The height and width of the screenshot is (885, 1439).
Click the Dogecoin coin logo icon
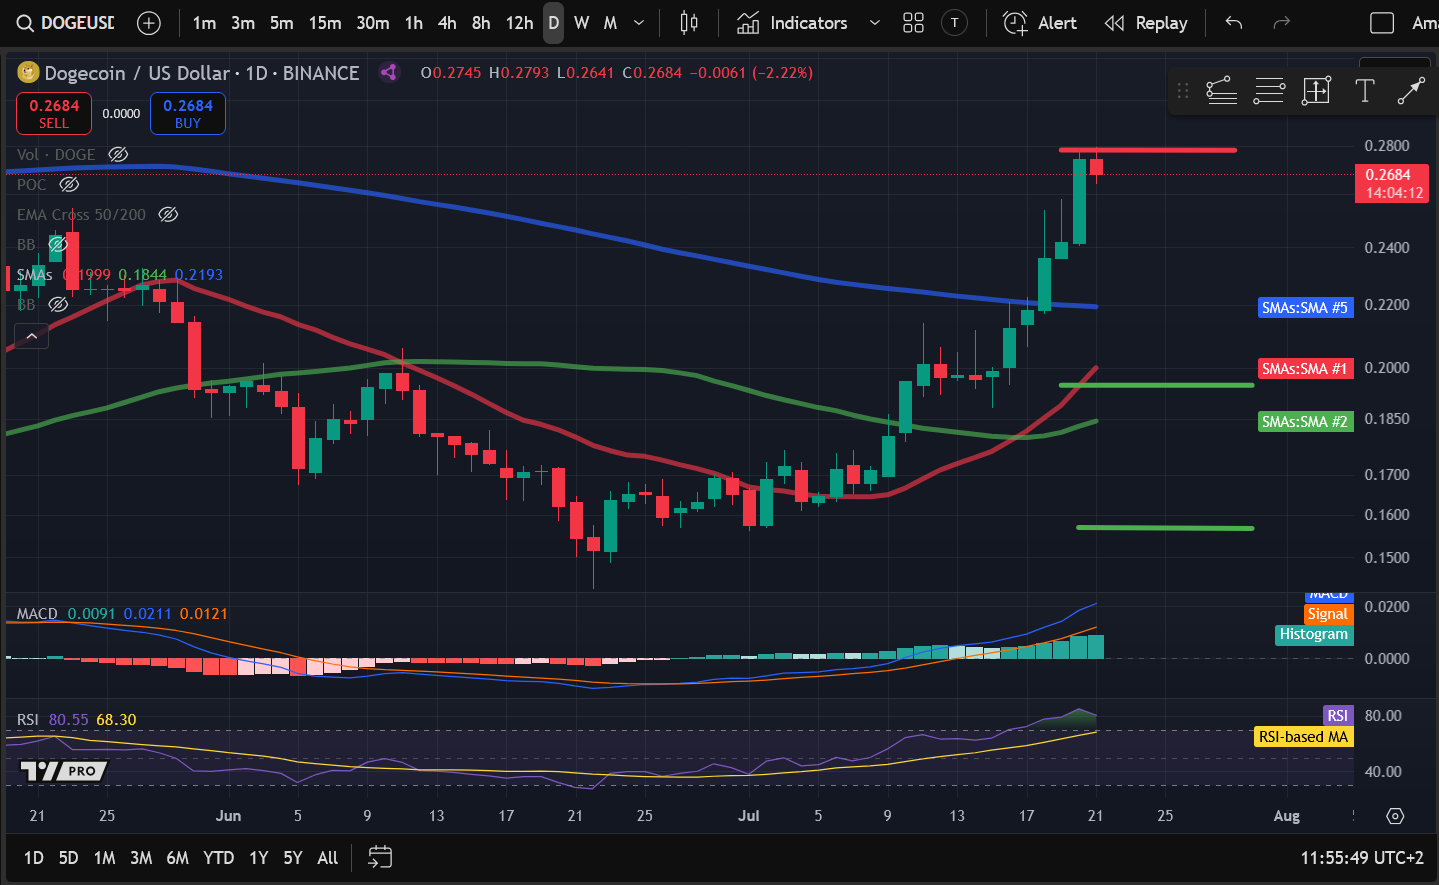[x=28, y=72]
